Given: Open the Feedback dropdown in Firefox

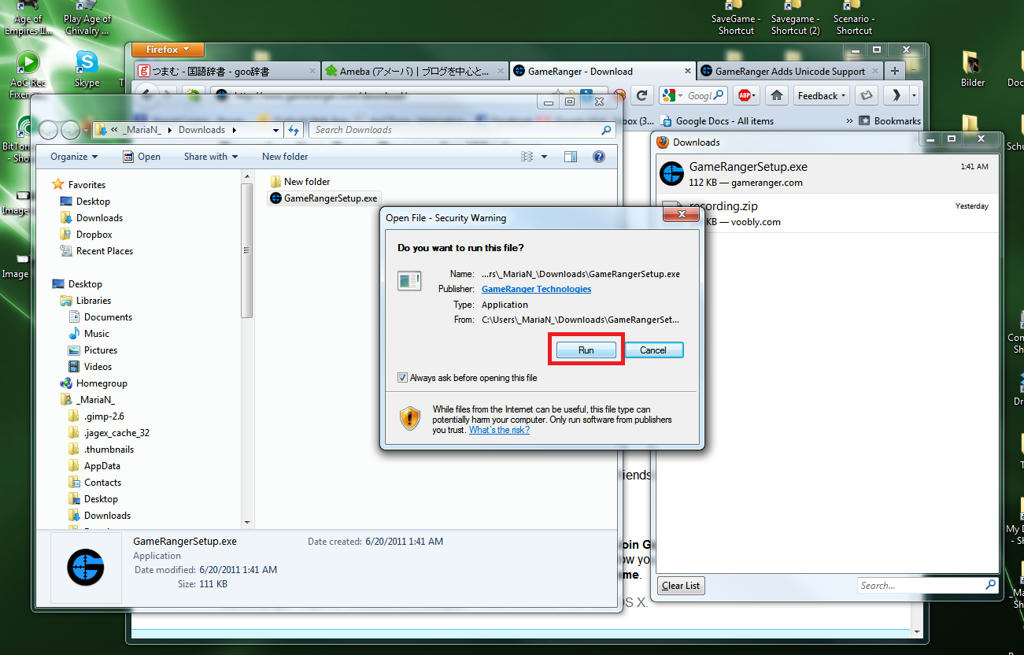Looking at the screenshot, I should pos(821,95).
